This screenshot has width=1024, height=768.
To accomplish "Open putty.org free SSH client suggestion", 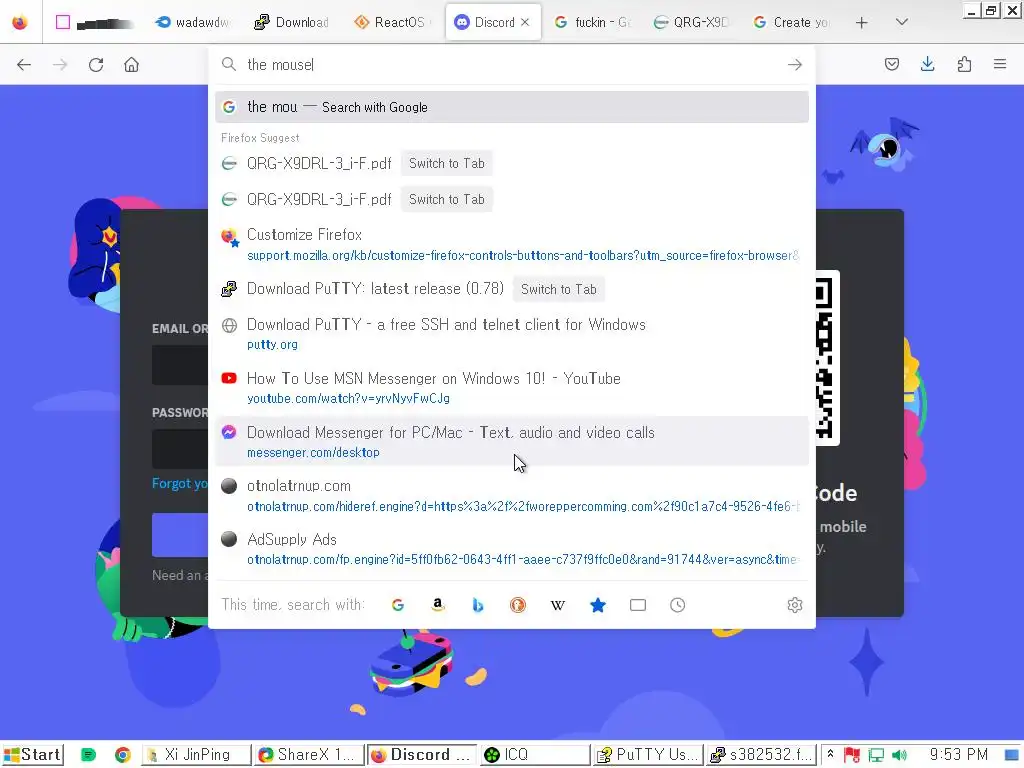I will point(512,334).
